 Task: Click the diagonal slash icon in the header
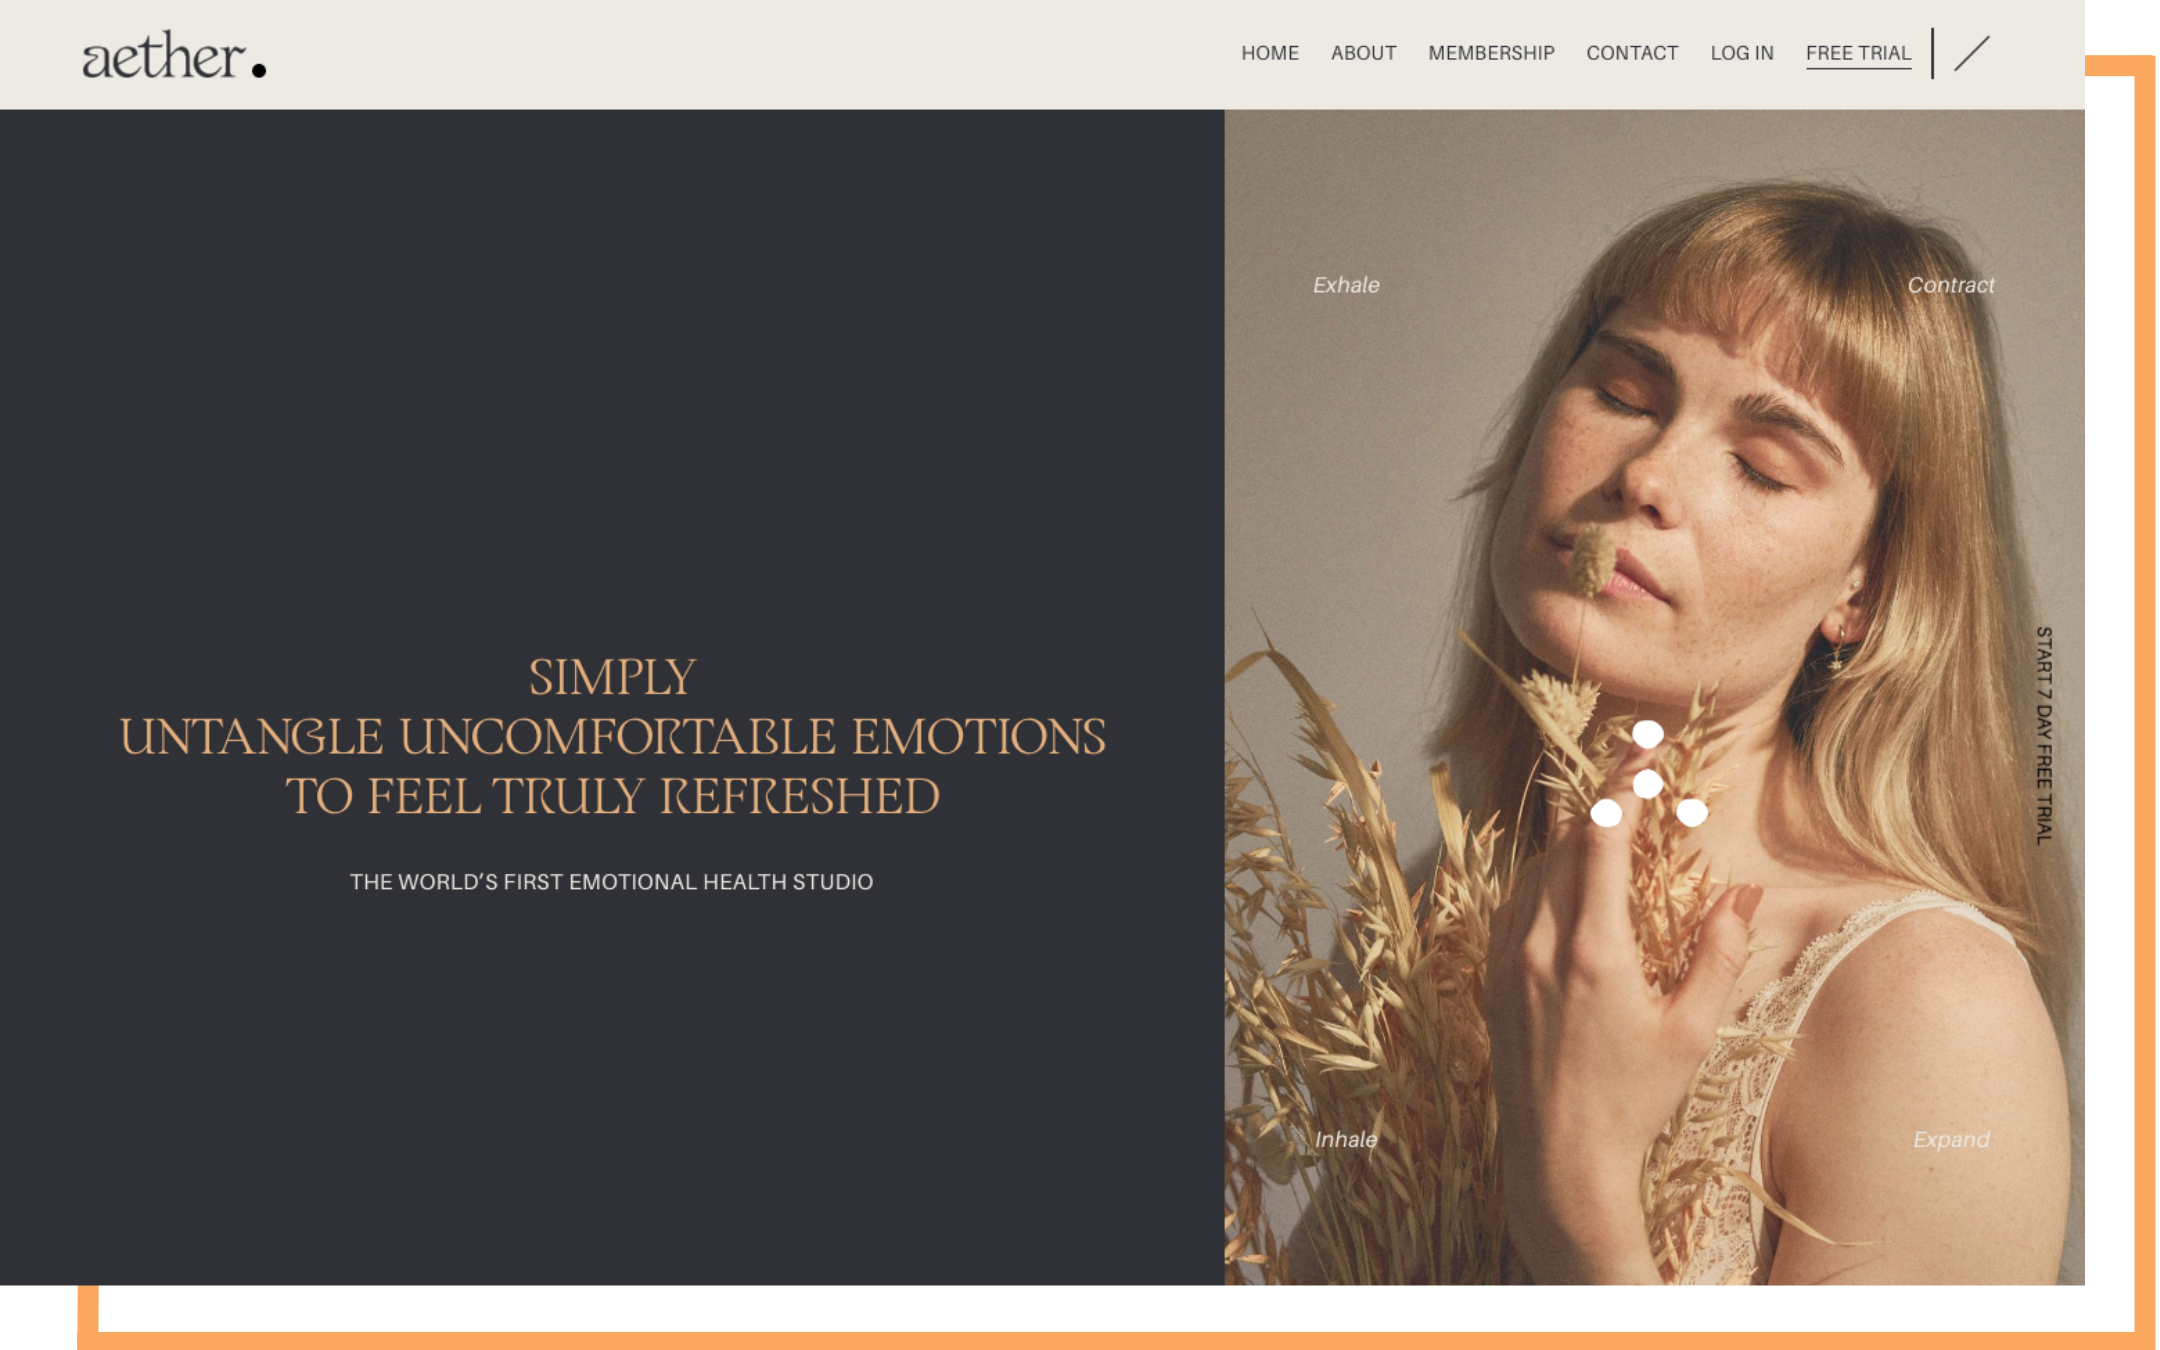point(1971,53)
